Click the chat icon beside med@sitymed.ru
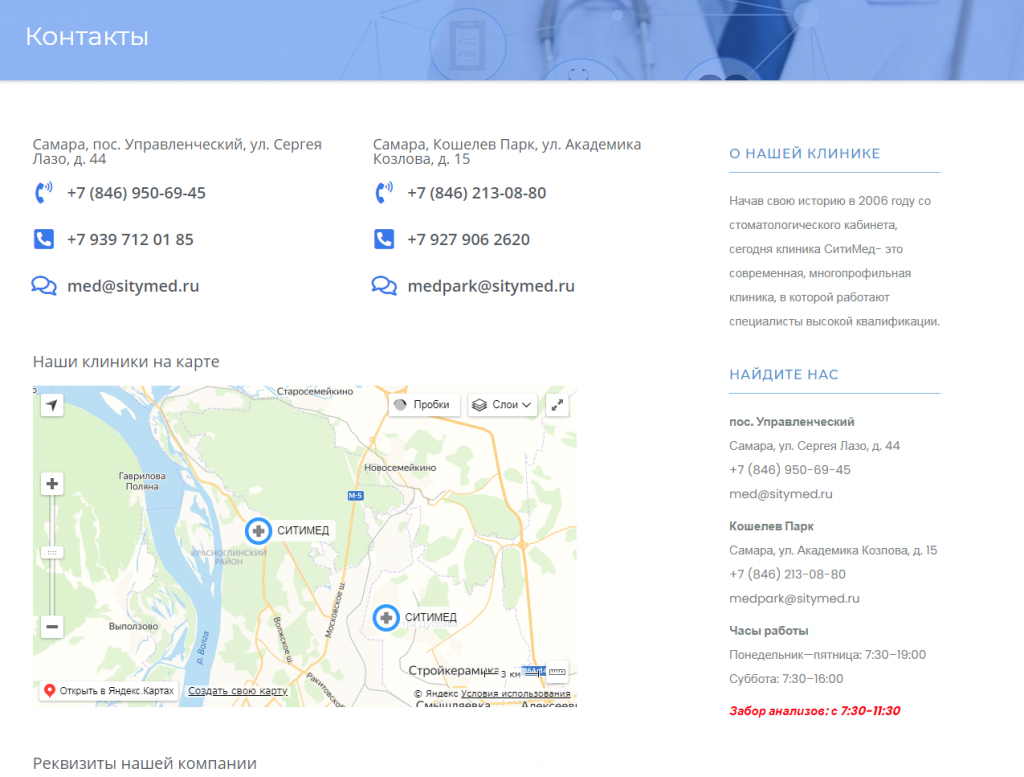This screenshot has height=777, width=1024. pos(44,286)
